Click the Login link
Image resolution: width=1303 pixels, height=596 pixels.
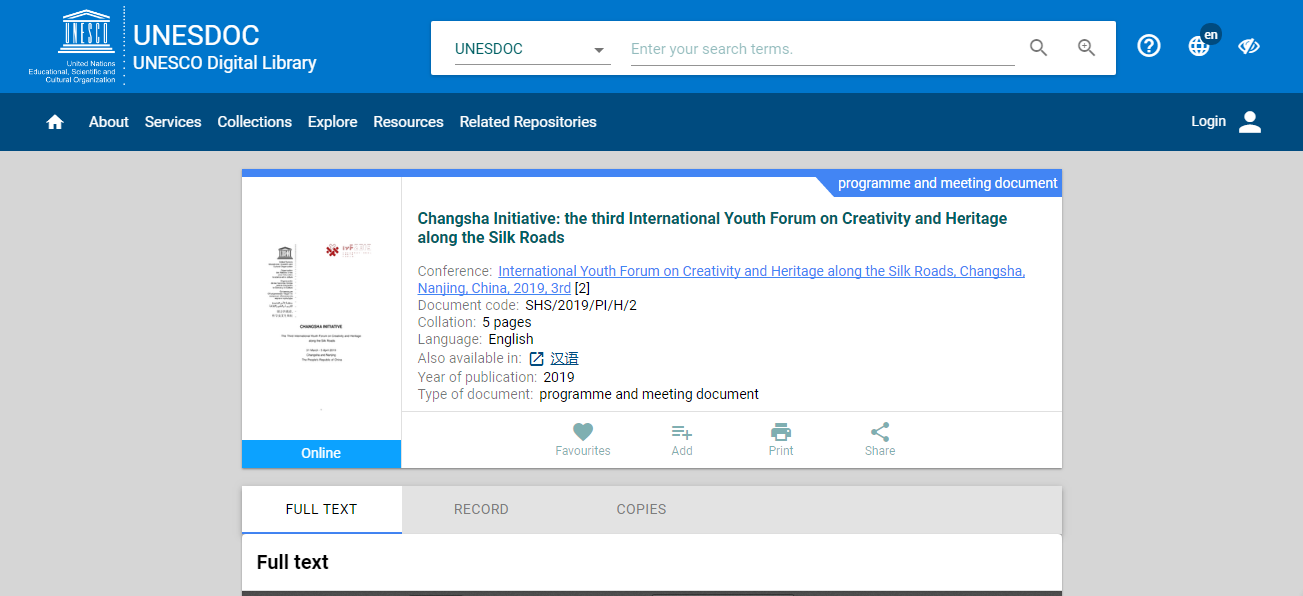point(1208,121)
